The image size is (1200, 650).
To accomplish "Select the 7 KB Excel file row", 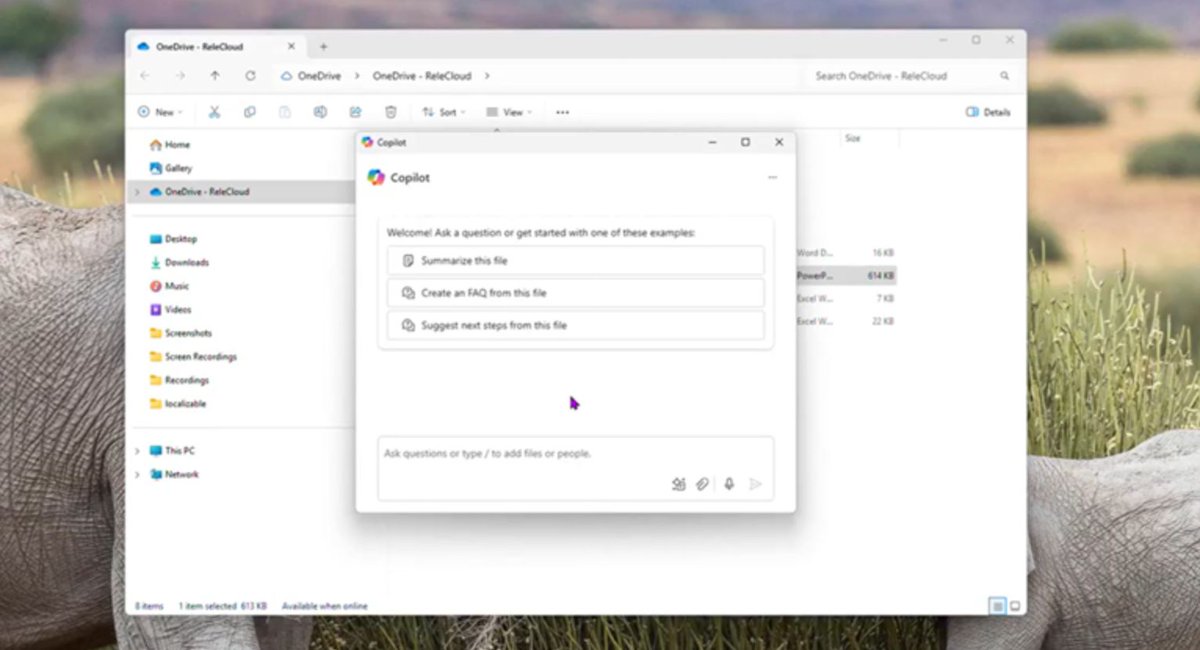I will click(846, 298).
